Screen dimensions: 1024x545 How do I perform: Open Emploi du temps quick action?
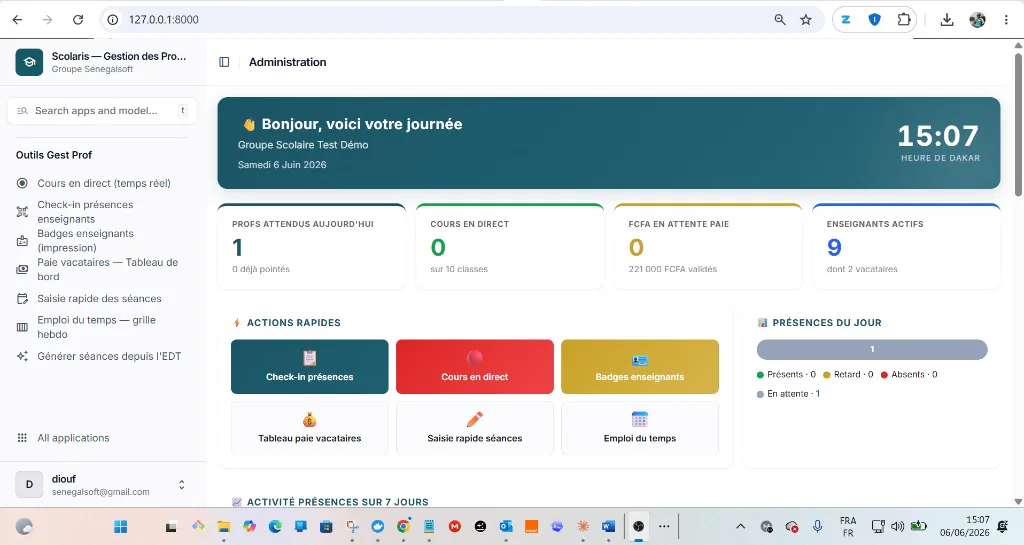[x=640, y=428]
